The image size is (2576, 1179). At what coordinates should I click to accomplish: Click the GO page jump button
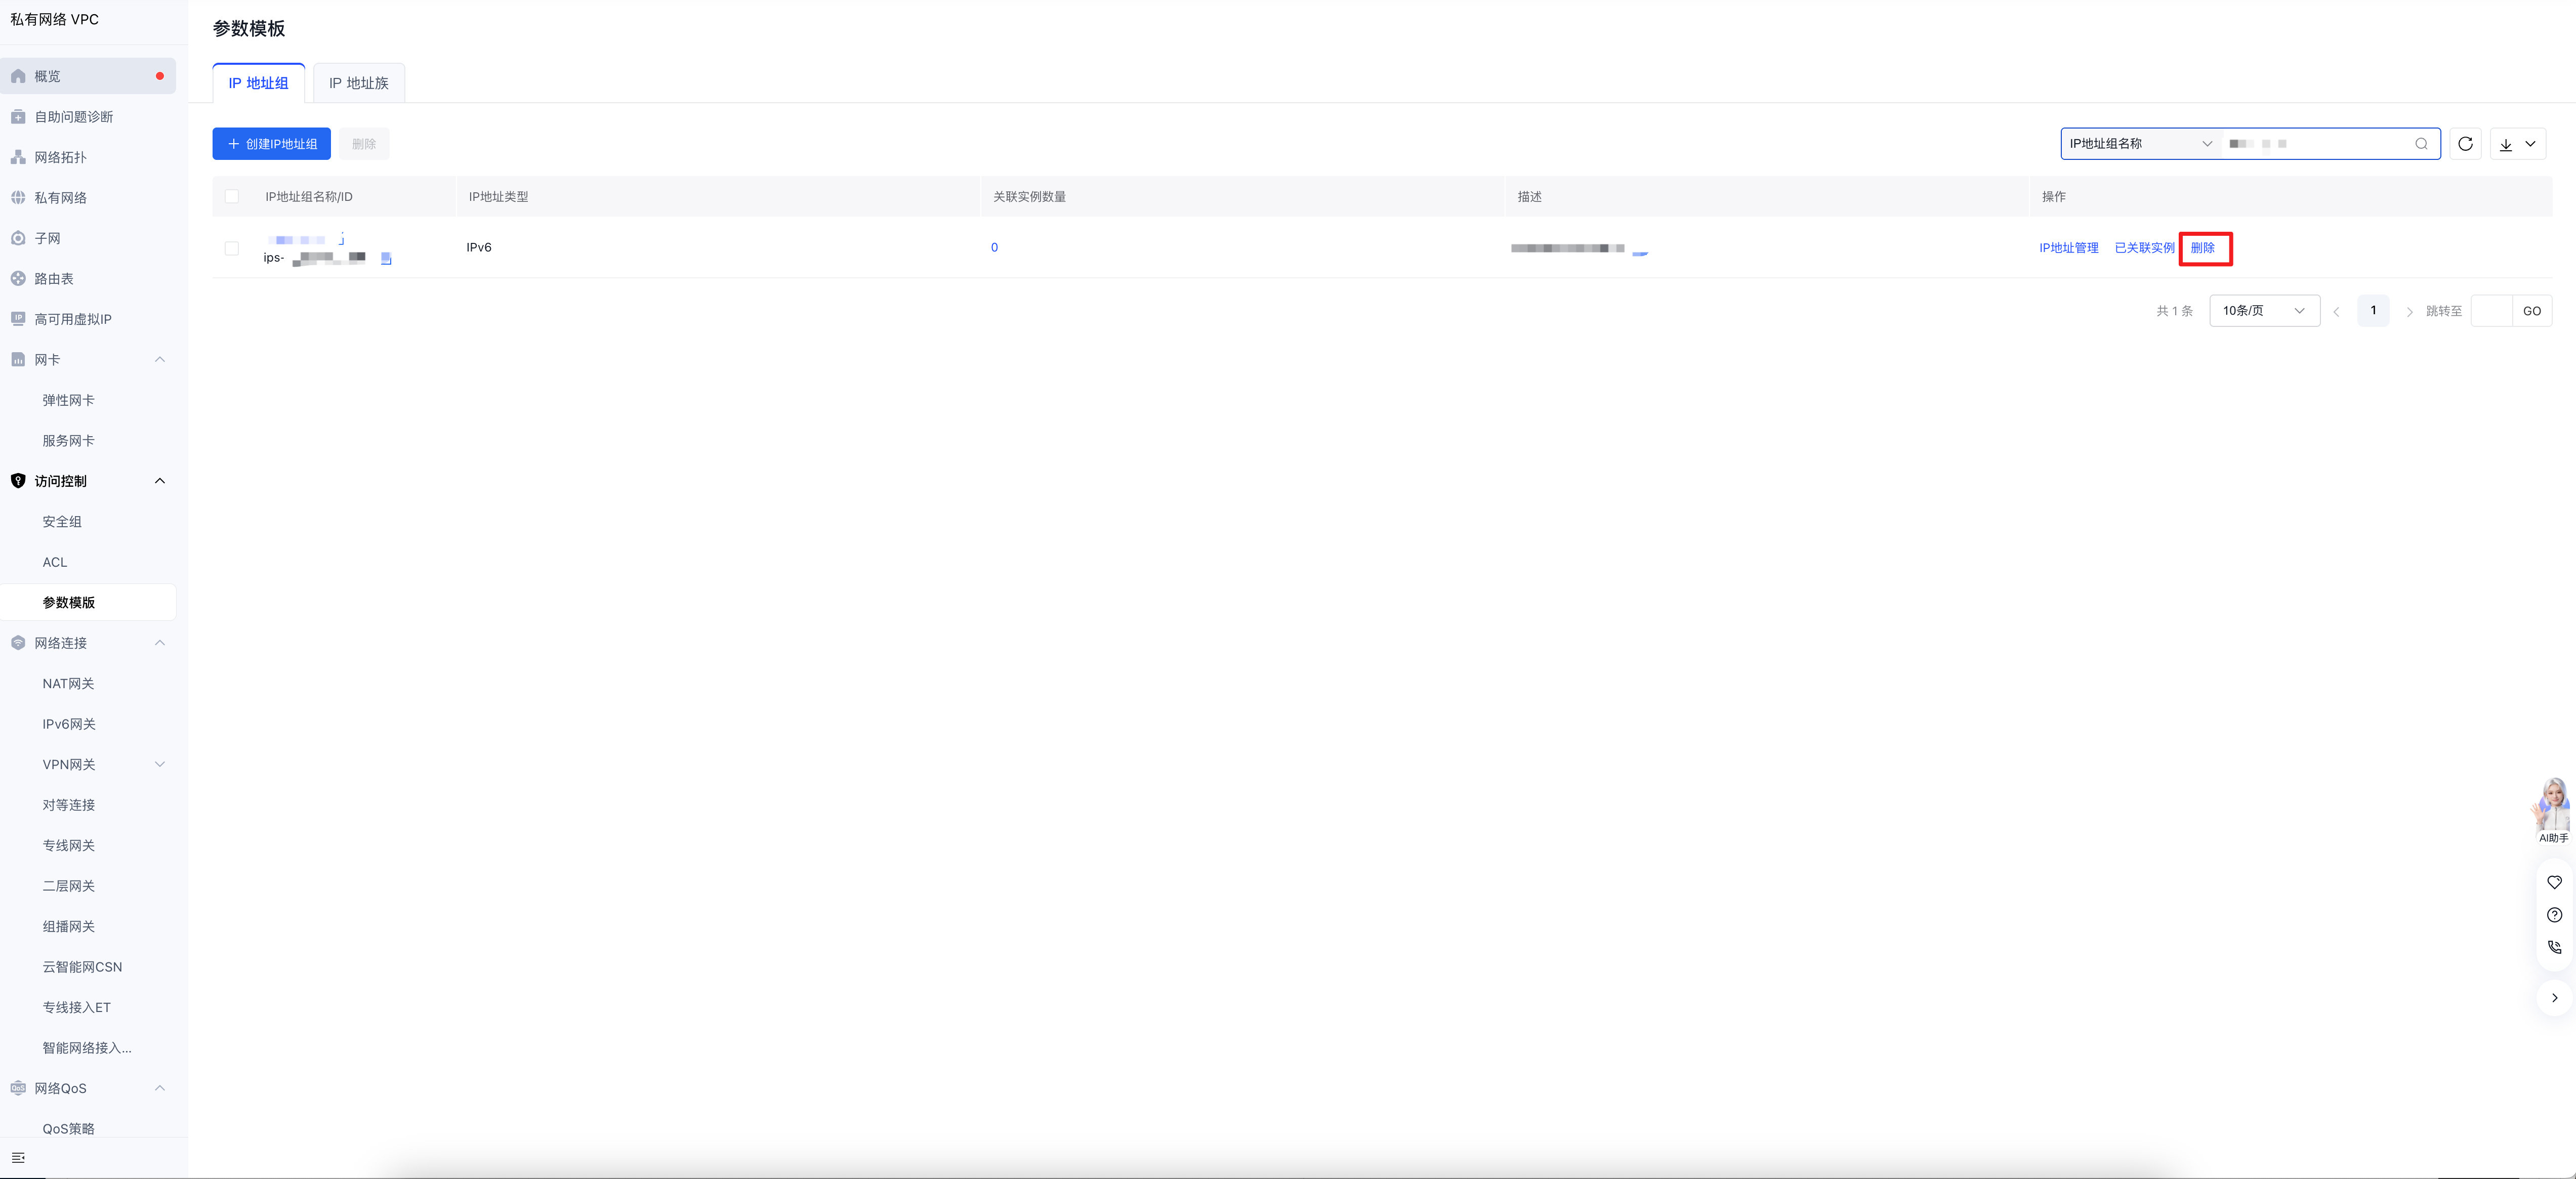[2532, 311]
